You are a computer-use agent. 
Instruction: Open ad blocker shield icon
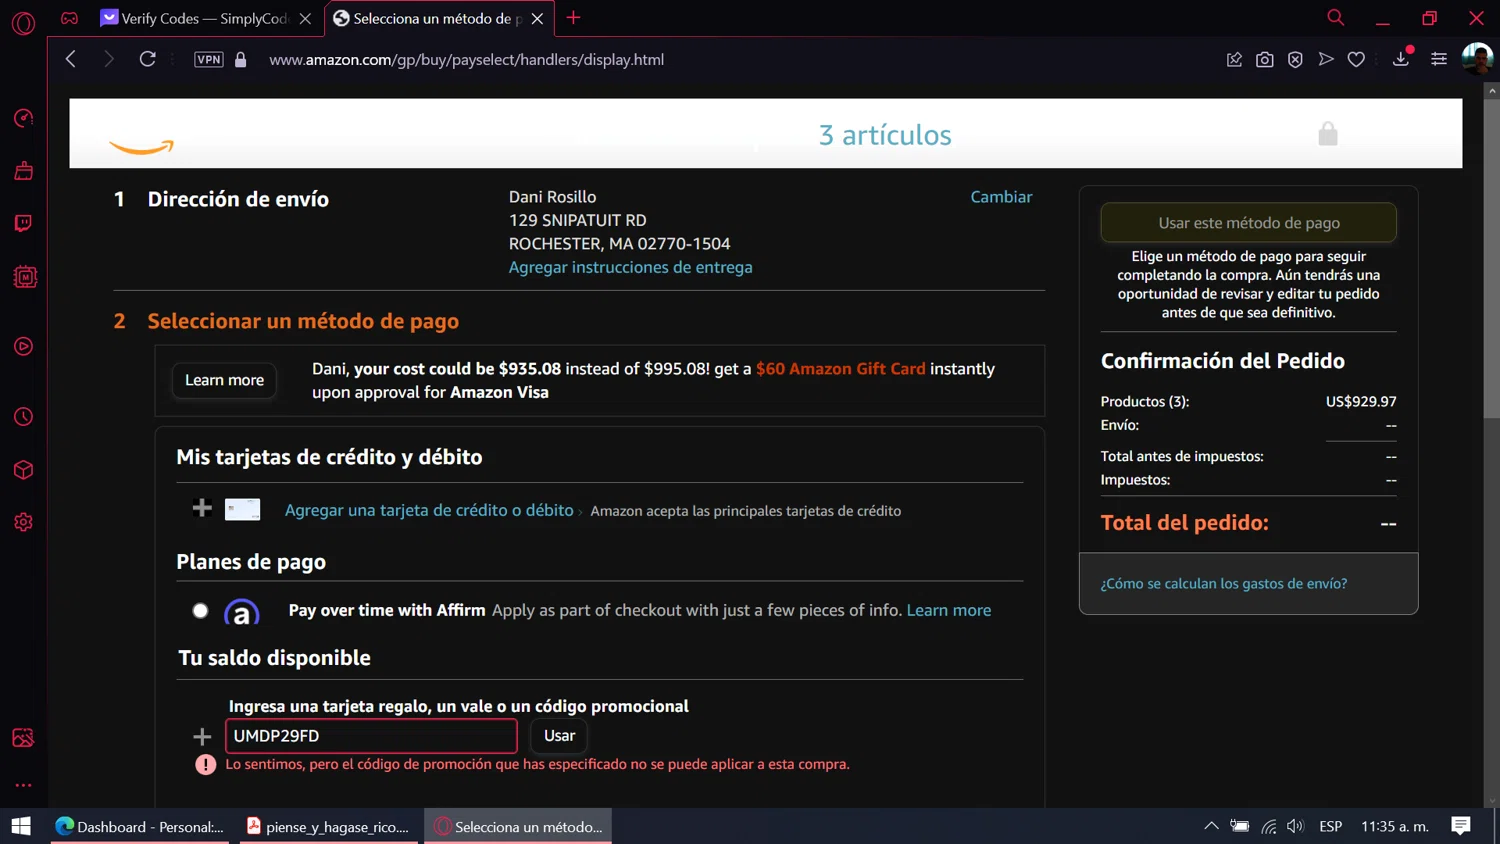[x=1295, y=60]
